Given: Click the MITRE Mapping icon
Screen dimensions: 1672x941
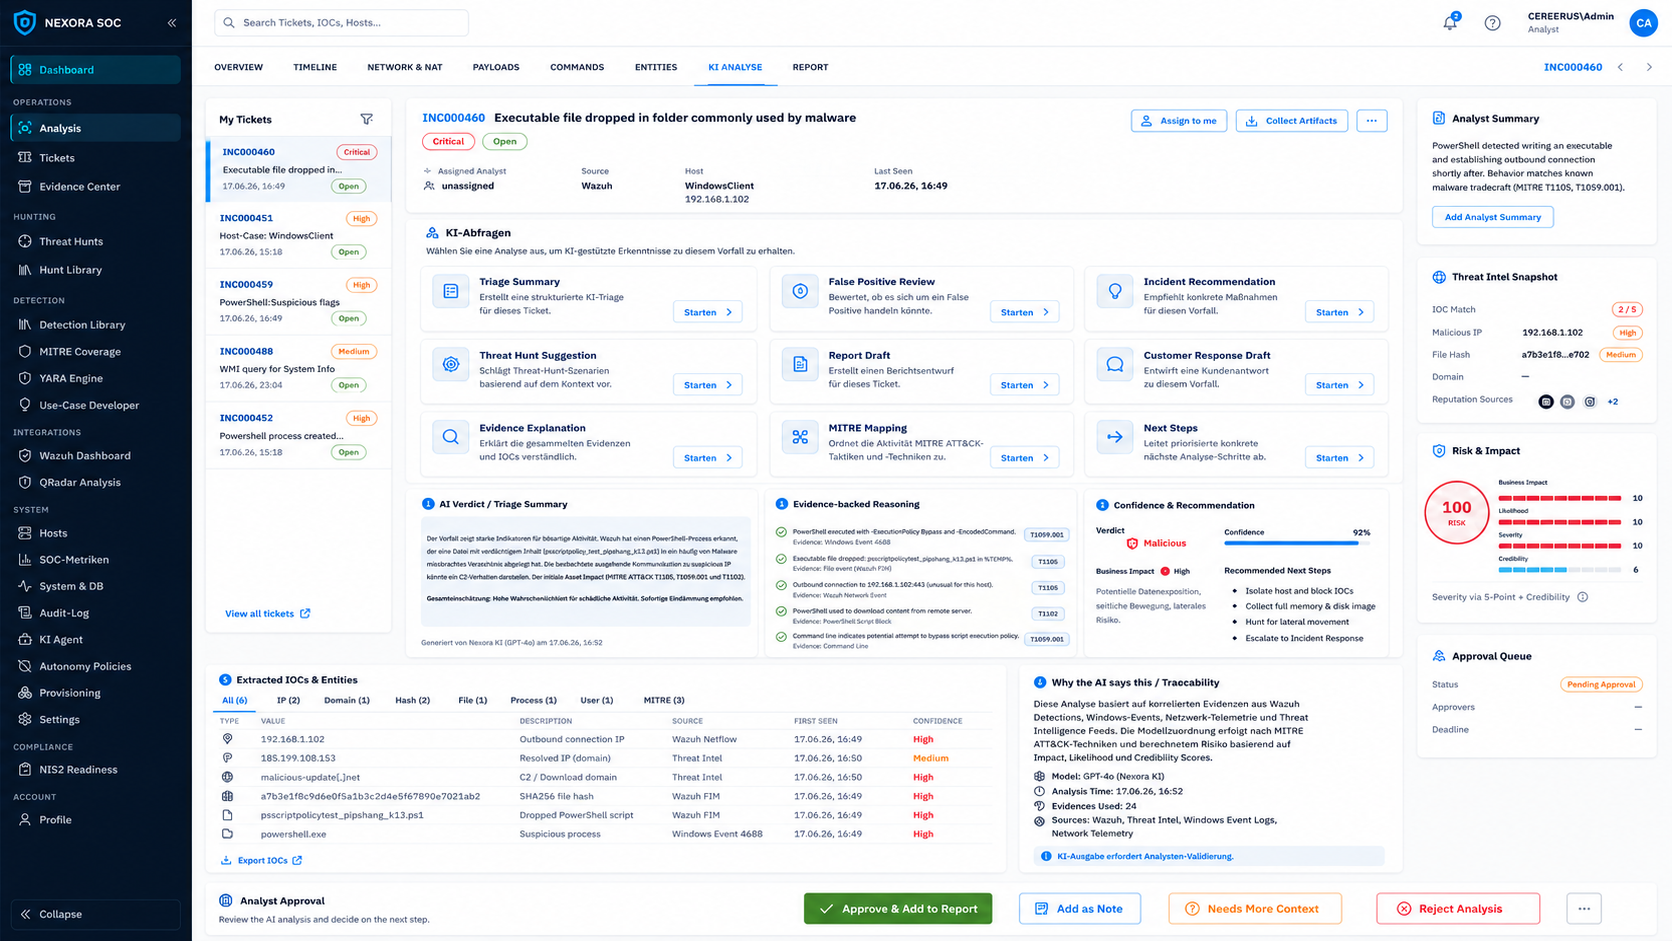Looking at the screenshot, I should pyautogui.click(x=800, y=437).
